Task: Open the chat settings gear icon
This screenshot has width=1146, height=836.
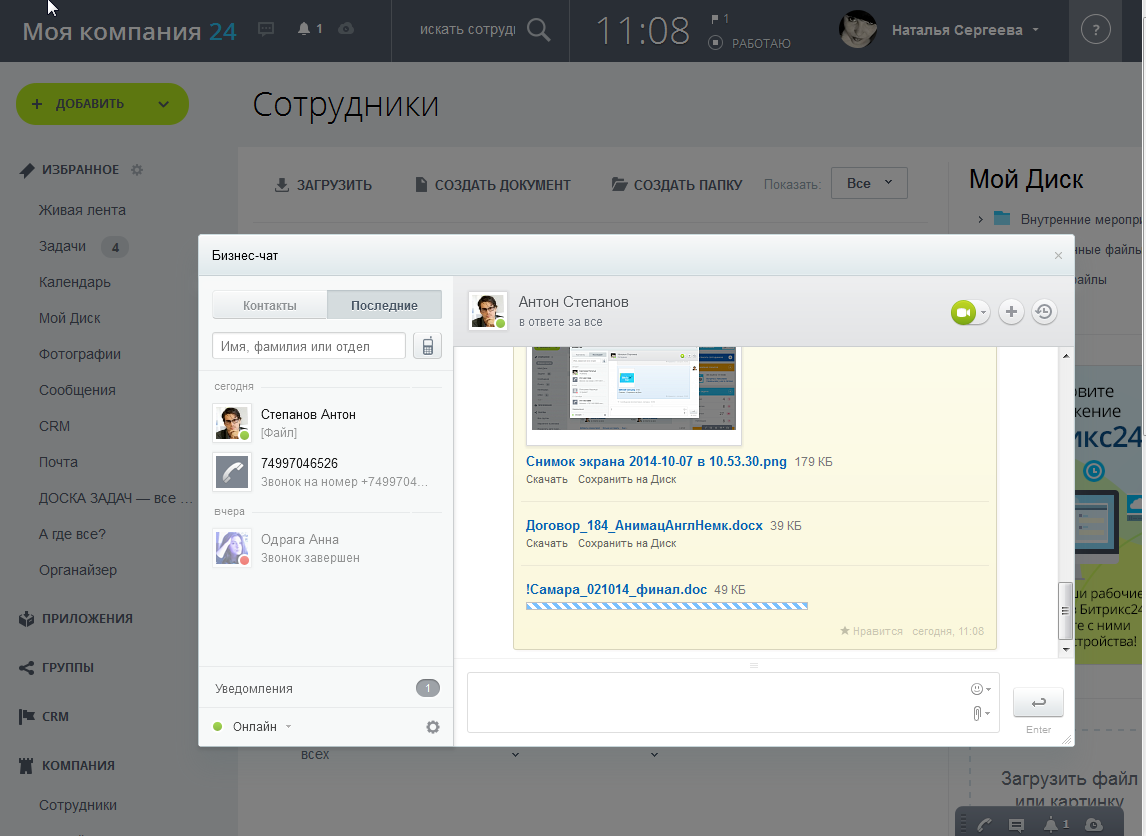Action: coord(433,726)
